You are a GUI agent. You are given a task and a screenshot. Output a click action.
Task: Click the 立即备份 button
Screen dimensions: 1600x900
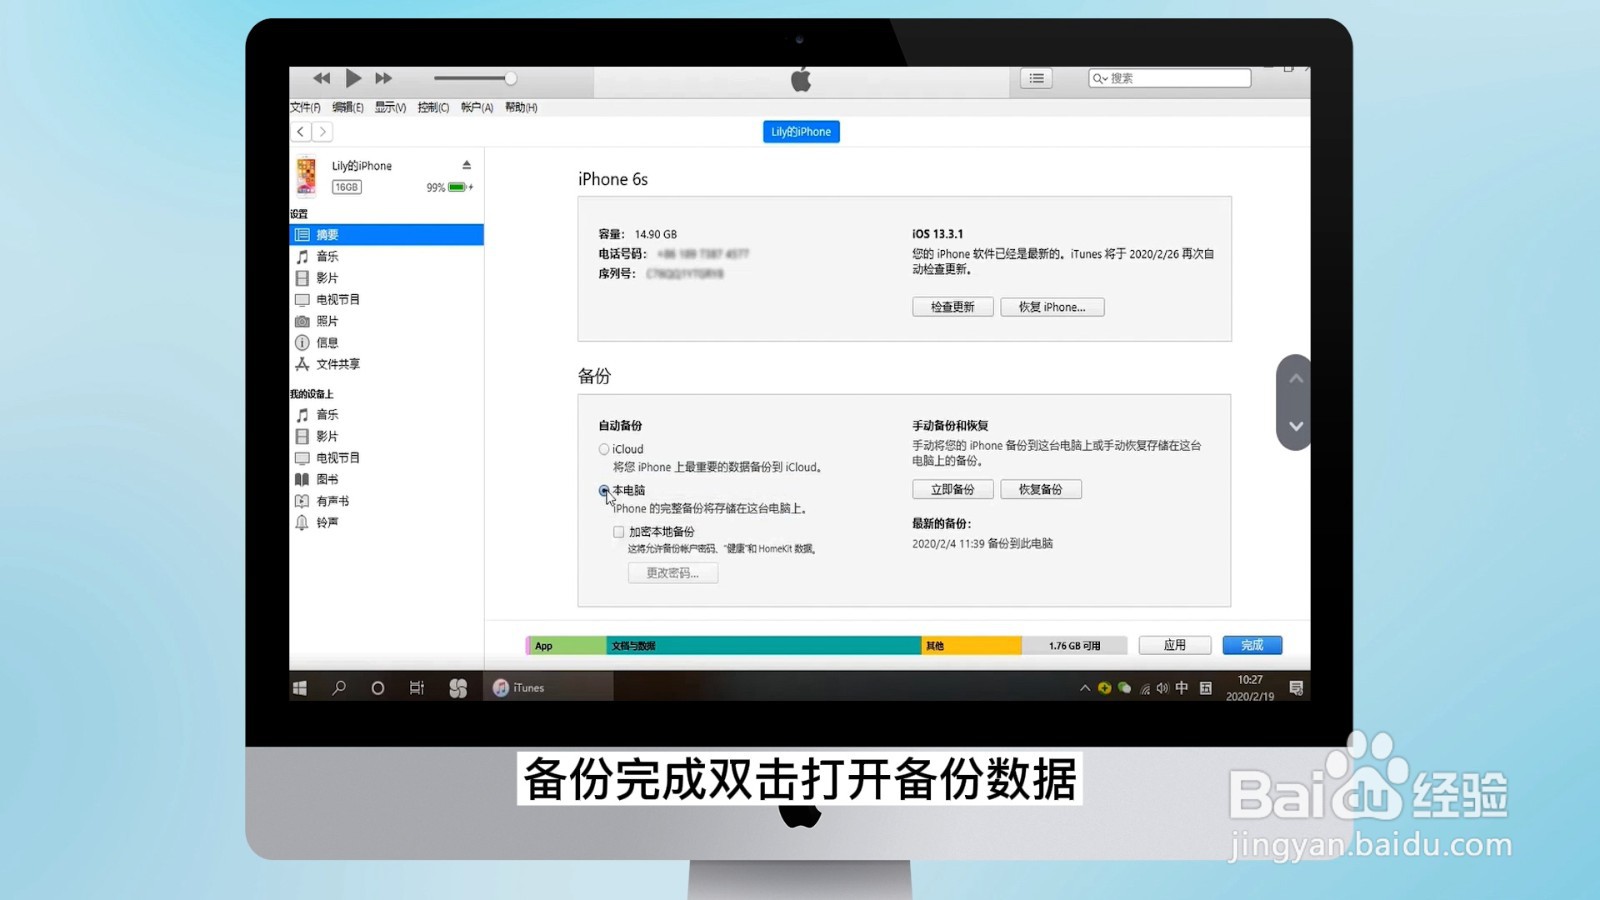952,489
